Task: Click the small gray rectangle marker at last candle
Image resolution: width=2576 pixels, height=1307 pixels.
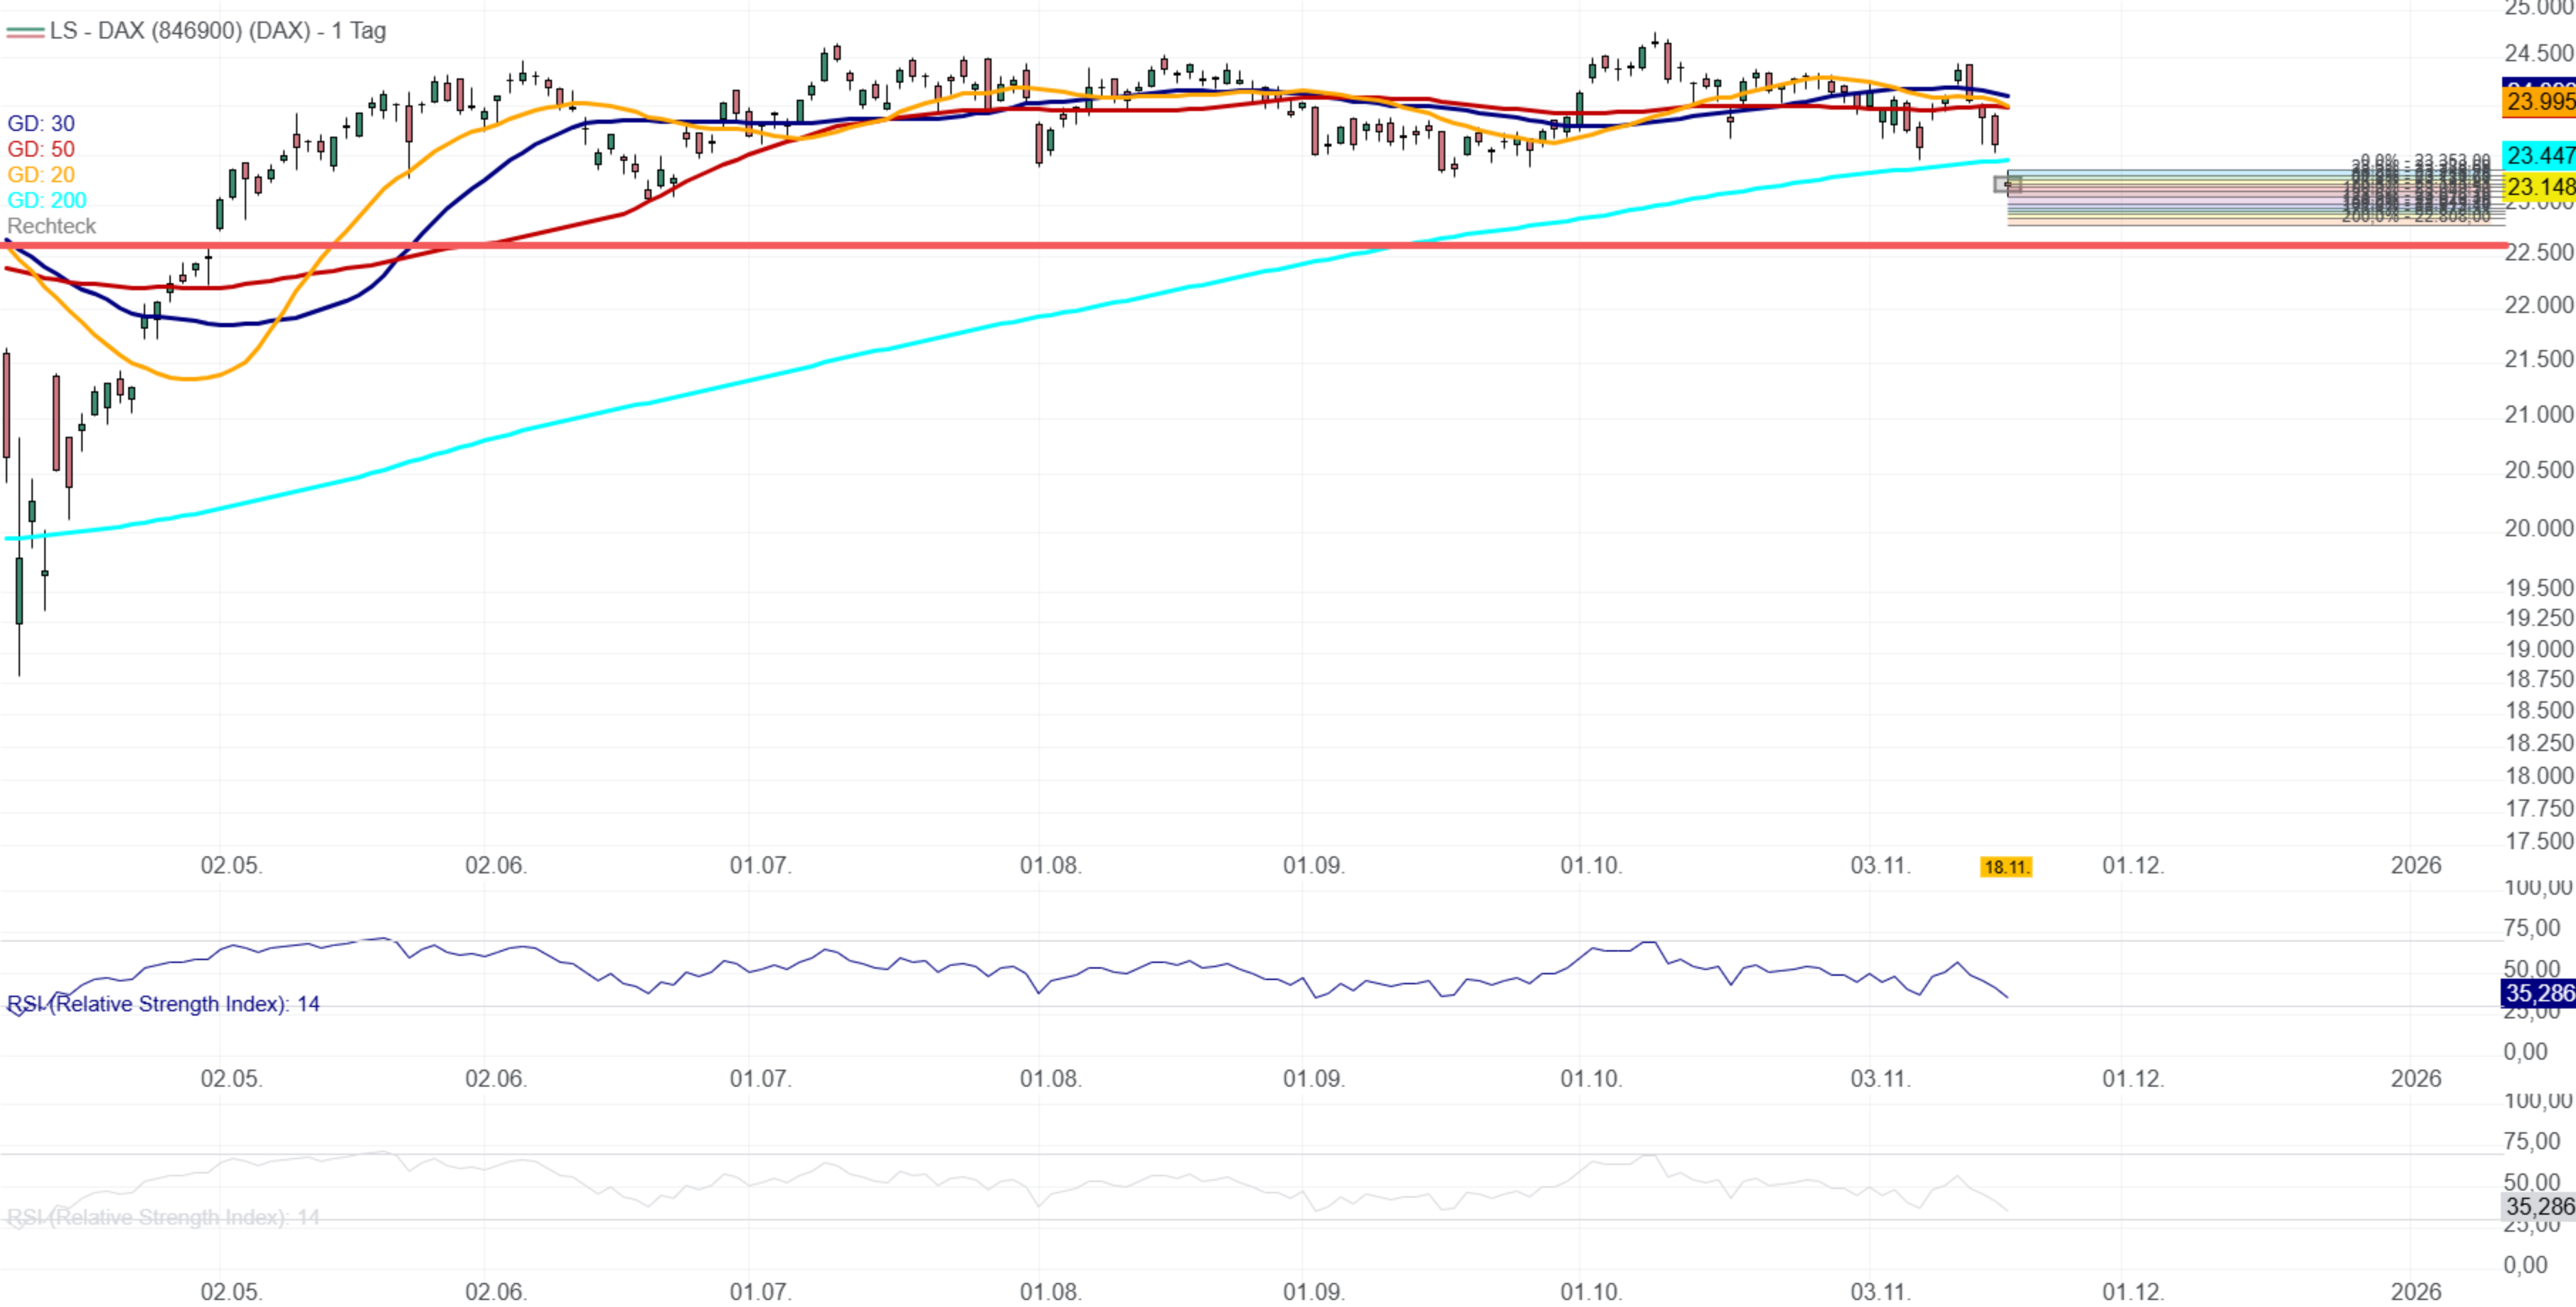Action: [x=2007, y=184]
